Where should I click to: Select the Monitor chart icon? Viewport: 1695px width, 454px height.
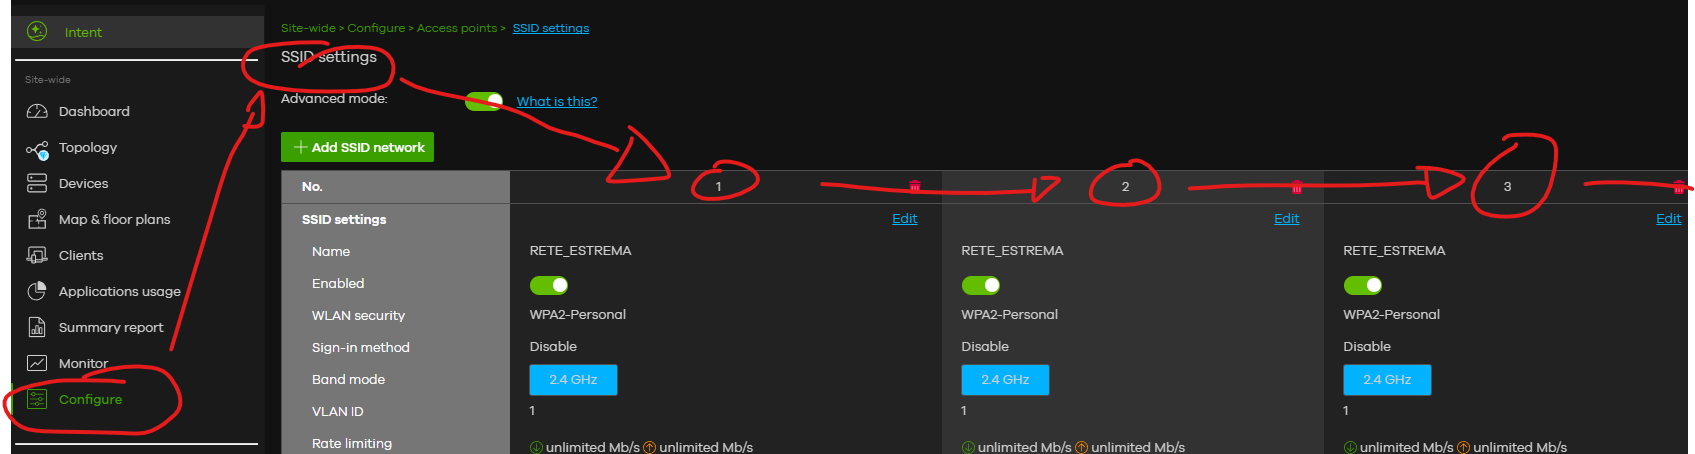tap(37, 363)
